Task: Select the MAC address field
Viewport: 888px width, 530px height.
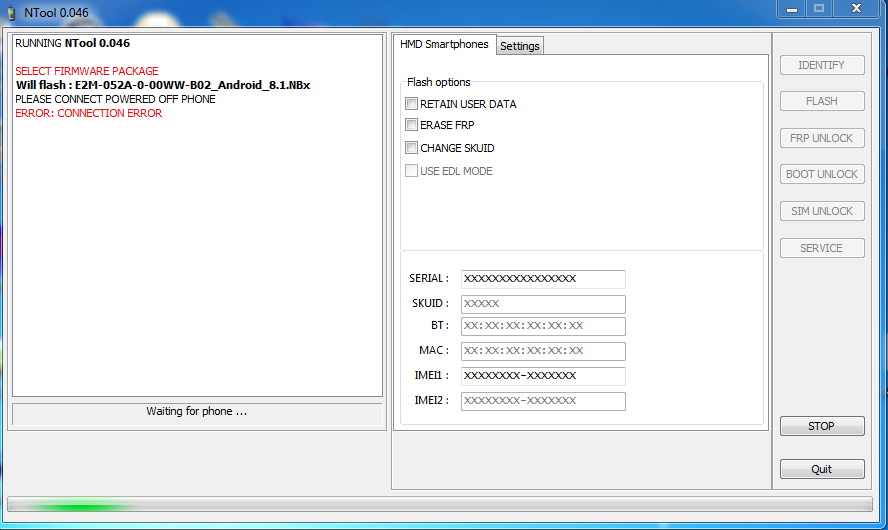Action: pos(543,351)
